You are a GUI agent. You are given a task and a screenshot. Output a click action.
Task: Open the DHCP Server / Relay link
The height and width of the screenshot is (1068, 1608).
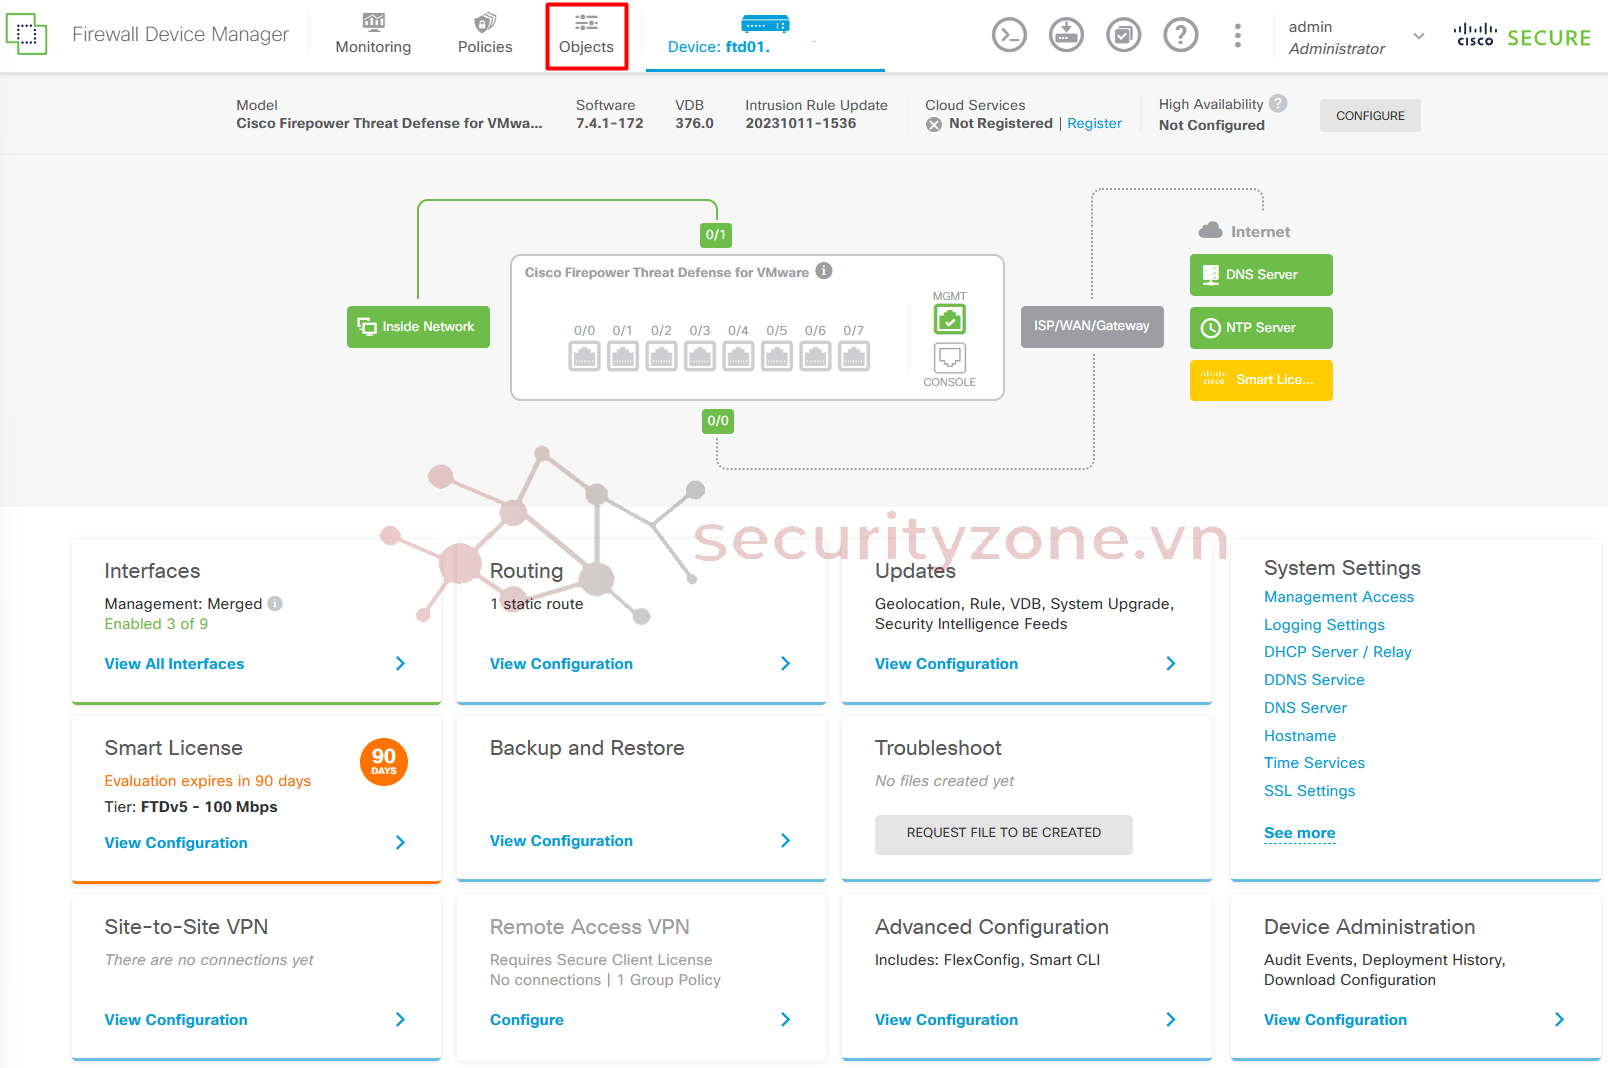[x=1338, y=651]
